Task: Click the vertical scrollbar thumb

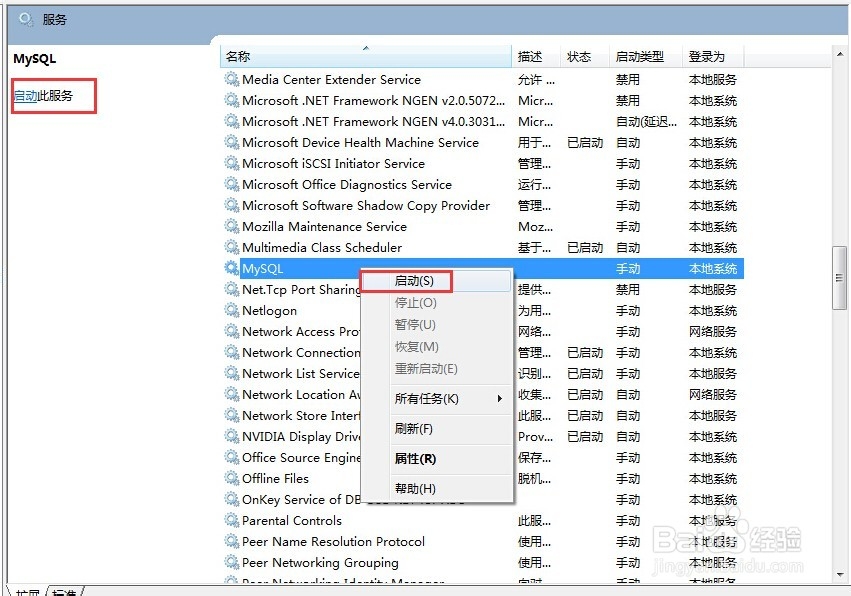Action: click(840, 278)
